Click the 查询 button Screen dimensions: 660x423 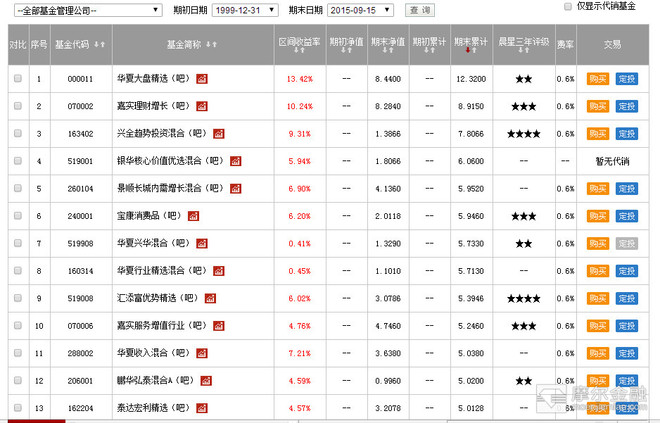pyautogui.click(x=420, y=10)
